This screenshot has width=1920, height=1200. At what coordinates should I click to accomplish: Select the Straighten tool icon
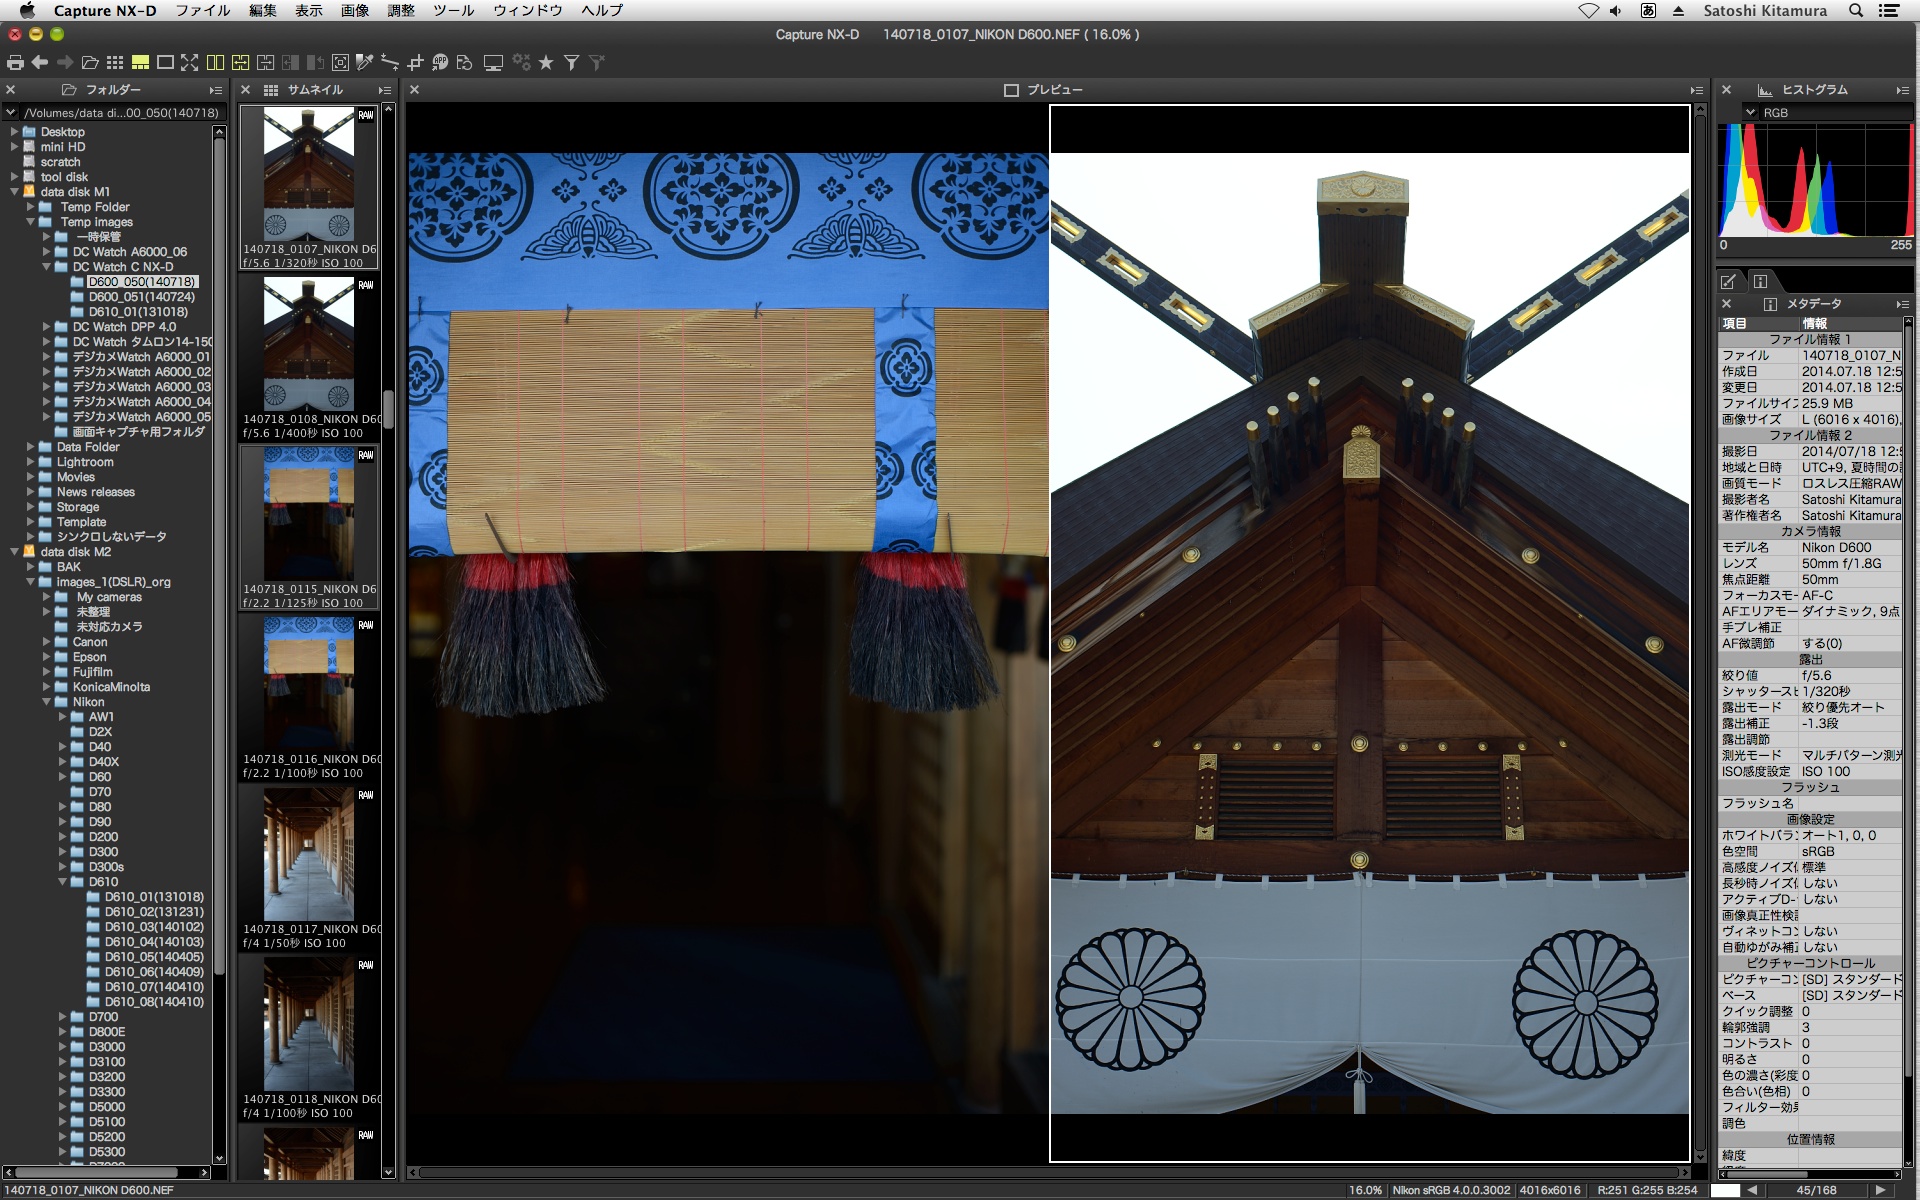tap(390, 62)
